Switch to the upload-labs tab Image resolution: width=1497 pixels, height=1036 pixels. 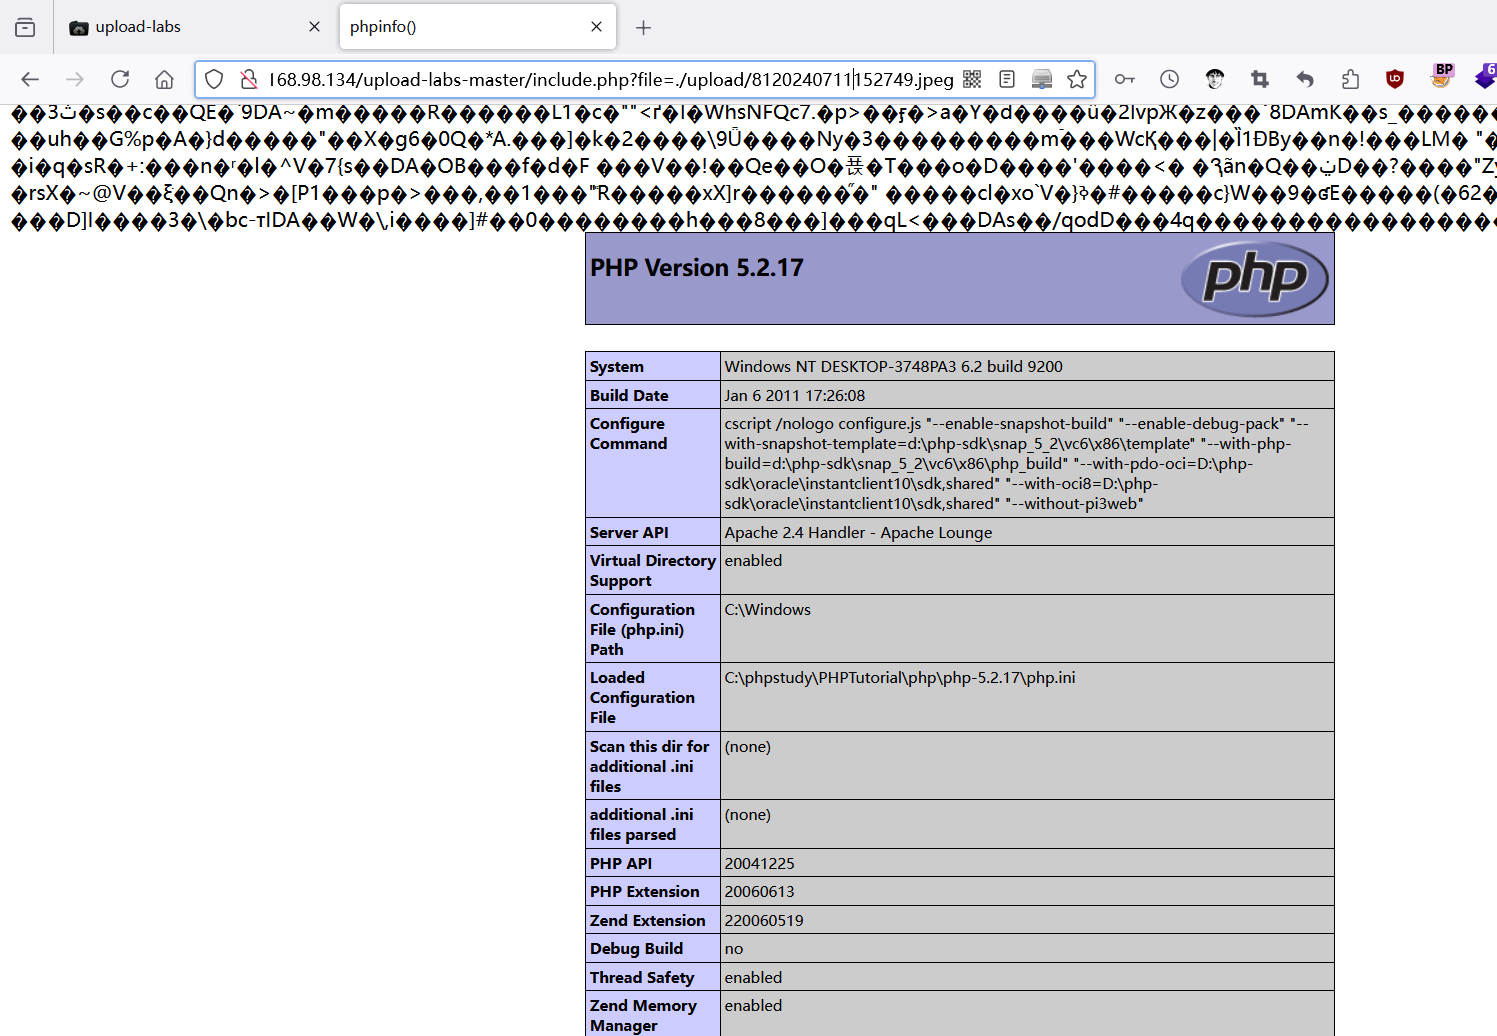pyautogui.click(x=195, y=27)
